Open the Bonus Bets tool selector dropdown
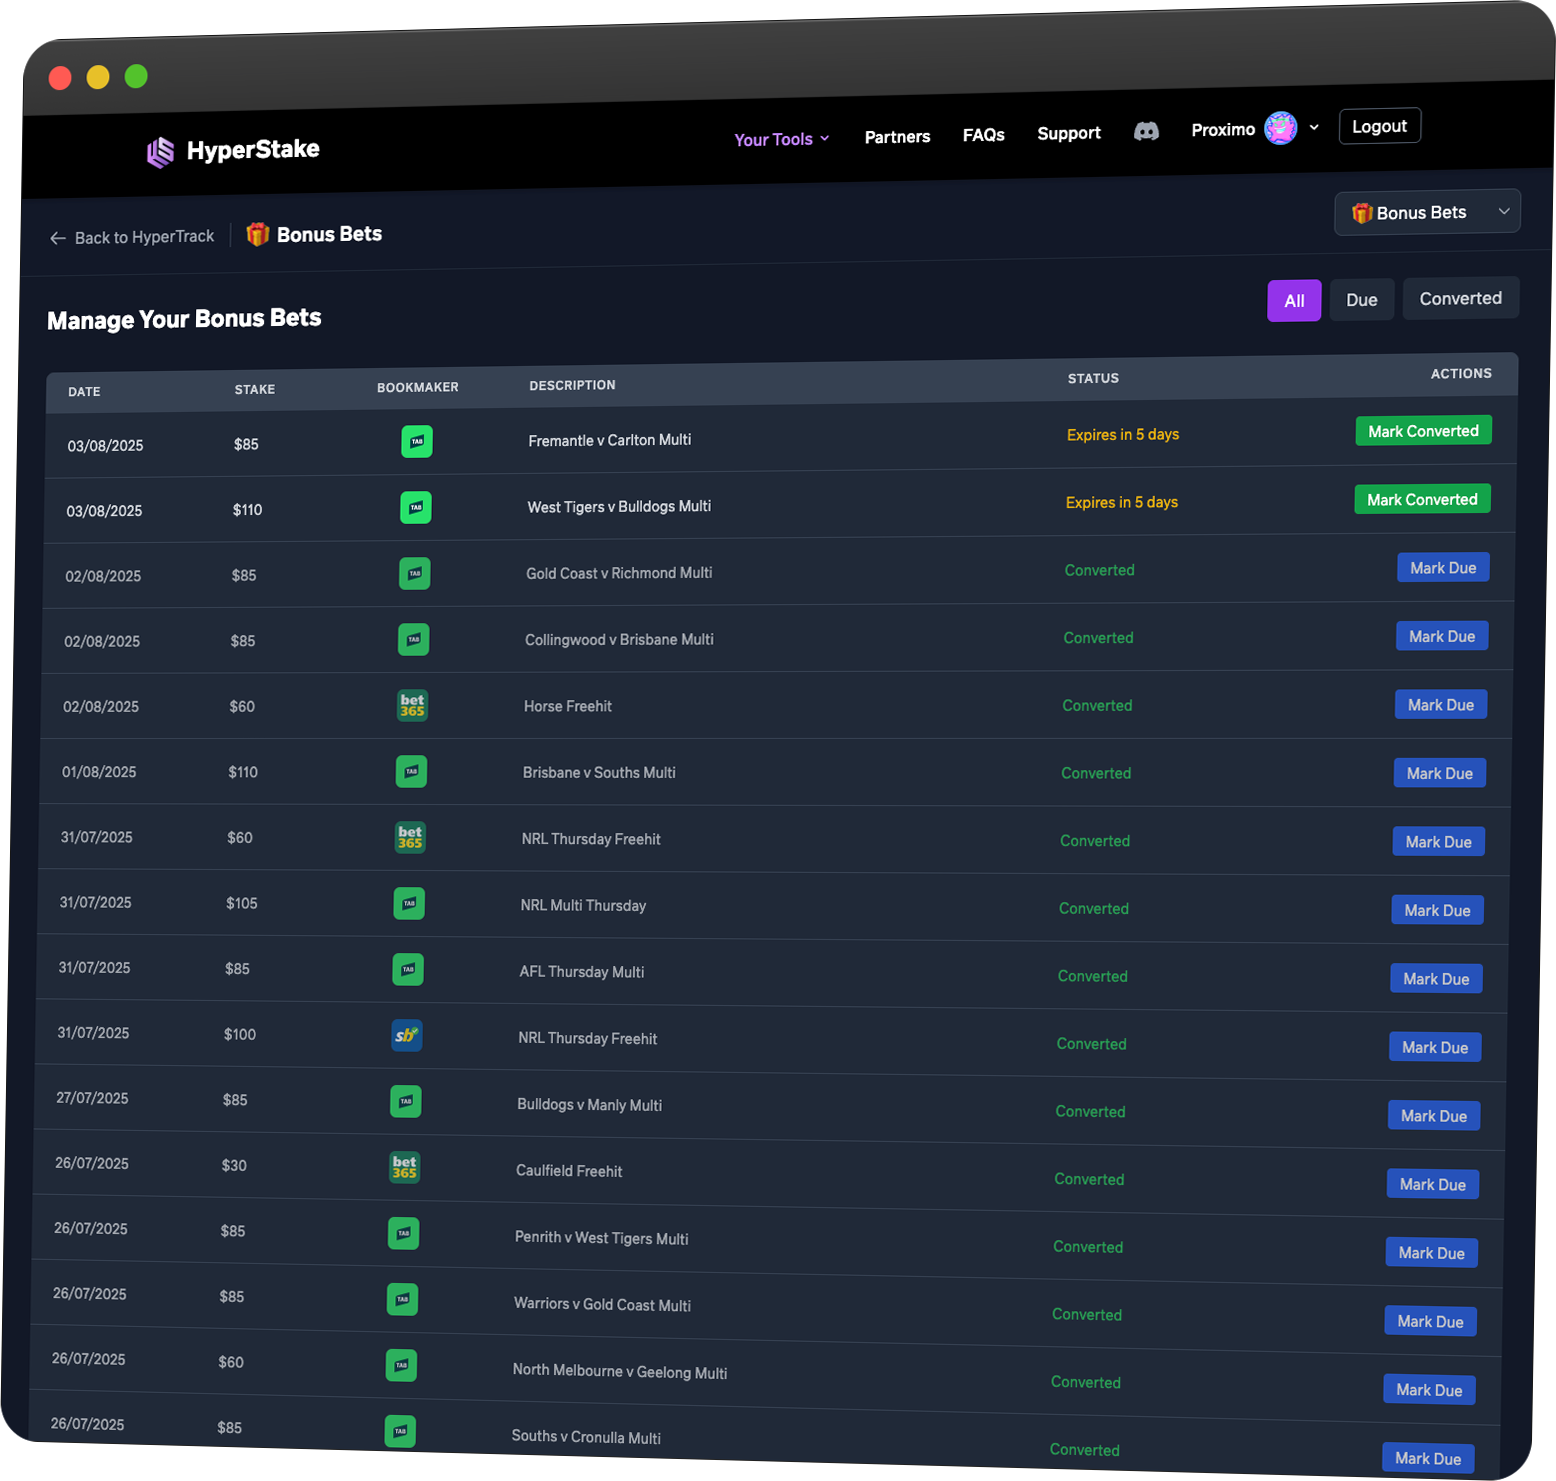Viewport: 1556px width, 1481px height. click(x=1427, y=212)
